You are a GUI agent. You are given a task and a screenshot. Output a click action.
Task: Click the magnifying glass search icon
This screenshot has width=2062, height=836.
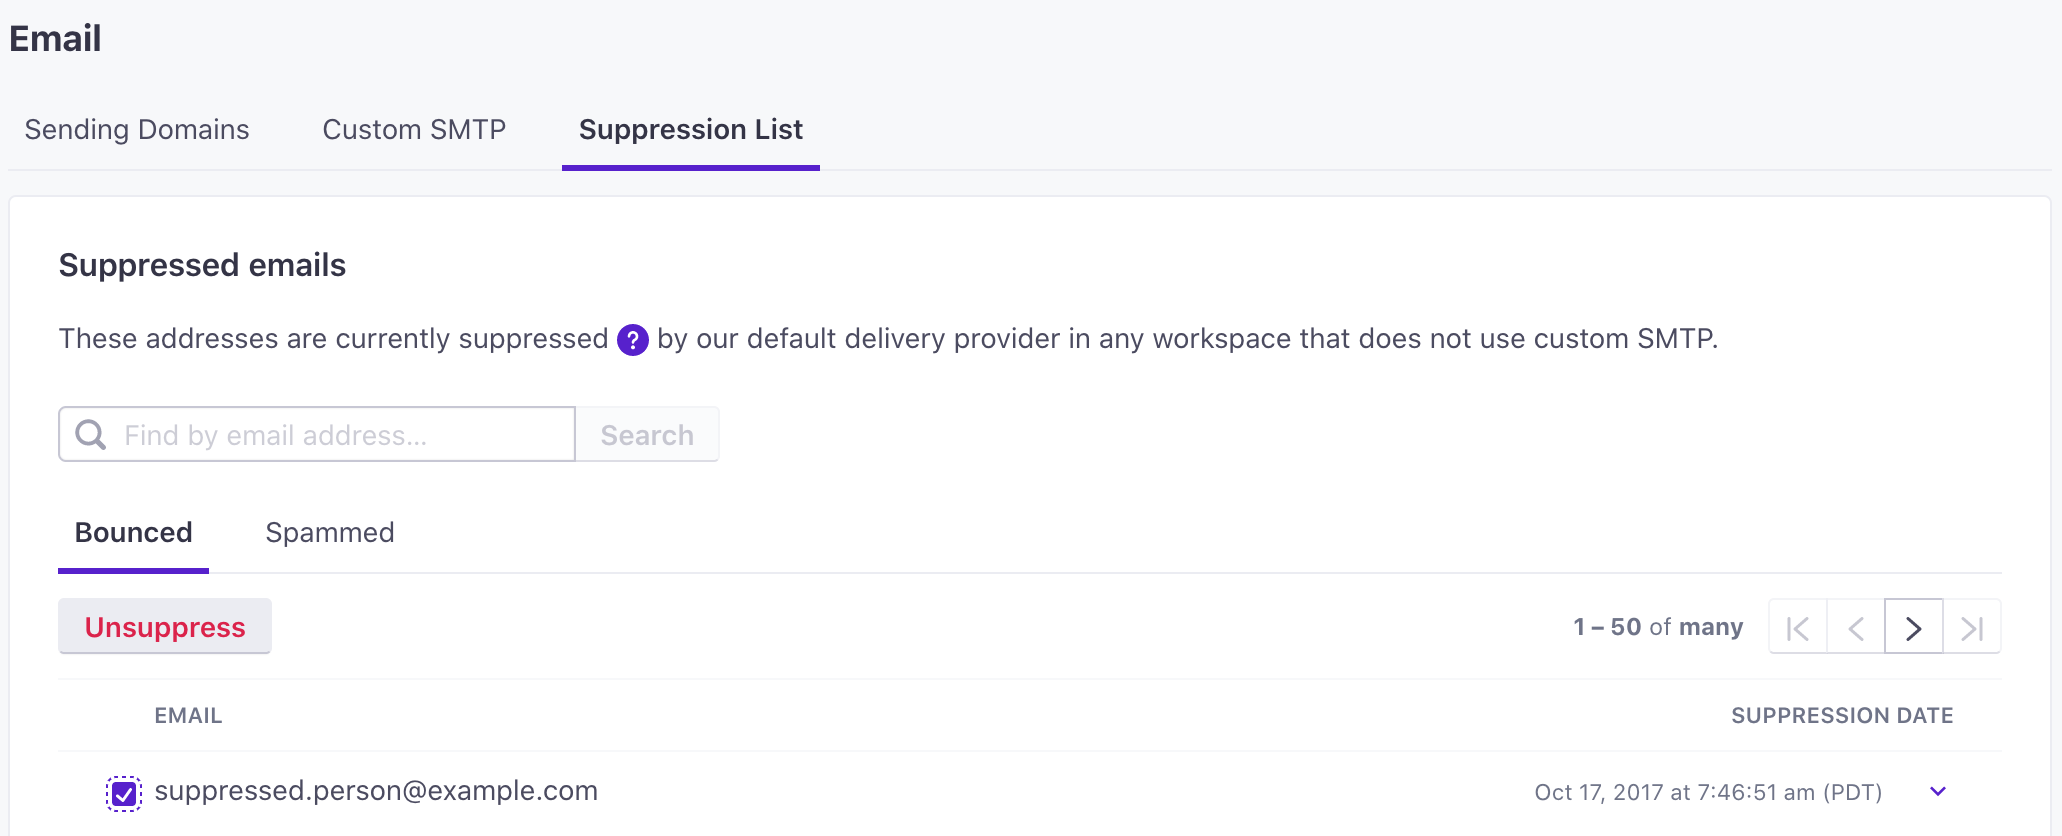[91, 434]
